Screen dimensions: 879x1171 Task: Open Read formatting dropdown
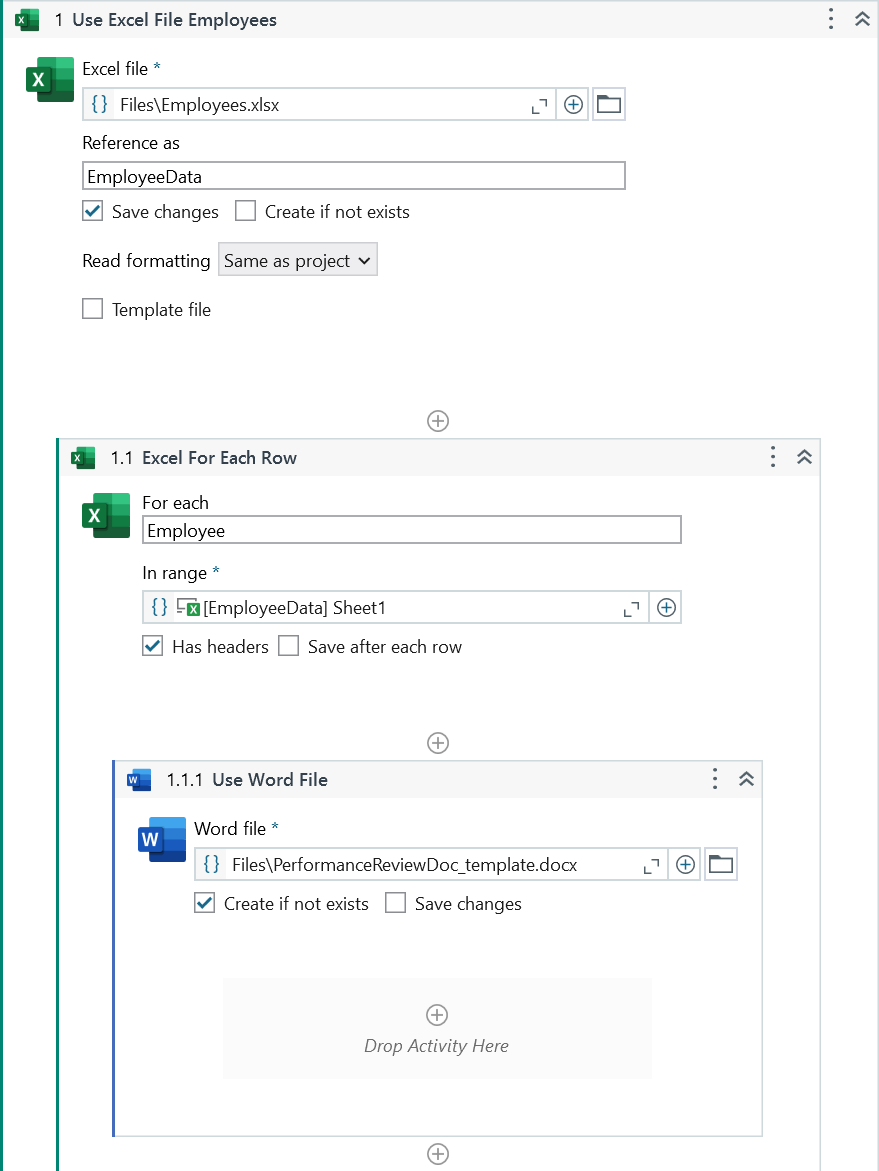coord(297,261)
